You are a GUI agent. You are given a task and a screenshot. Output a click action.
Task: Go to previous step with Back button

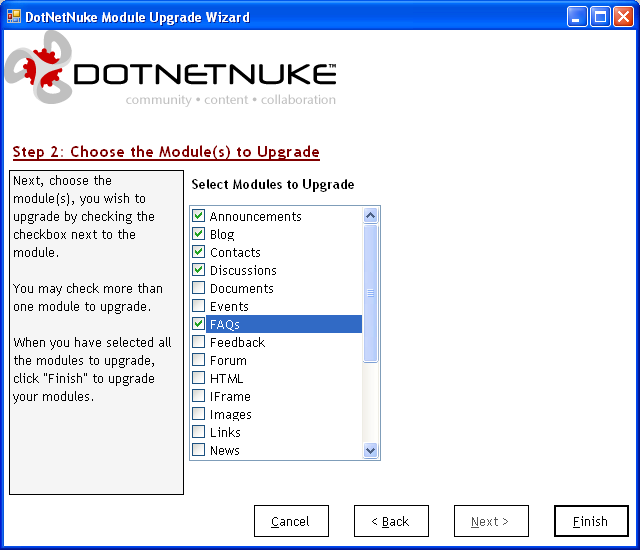click(391, 521)
